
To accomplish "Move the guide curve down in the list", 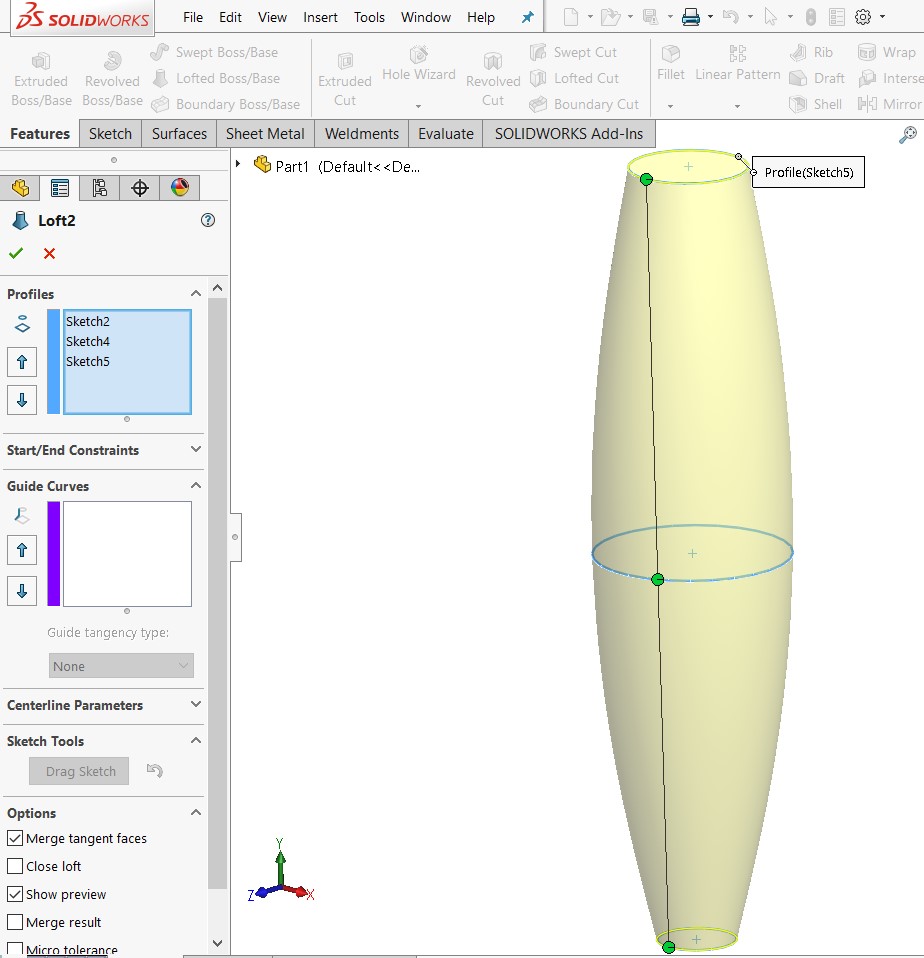I will pyautogui.click(x=22, y=591).
